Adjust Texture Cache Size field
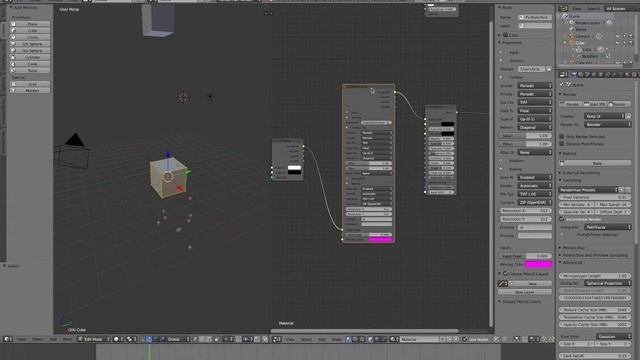 click(x=595, y=310)
